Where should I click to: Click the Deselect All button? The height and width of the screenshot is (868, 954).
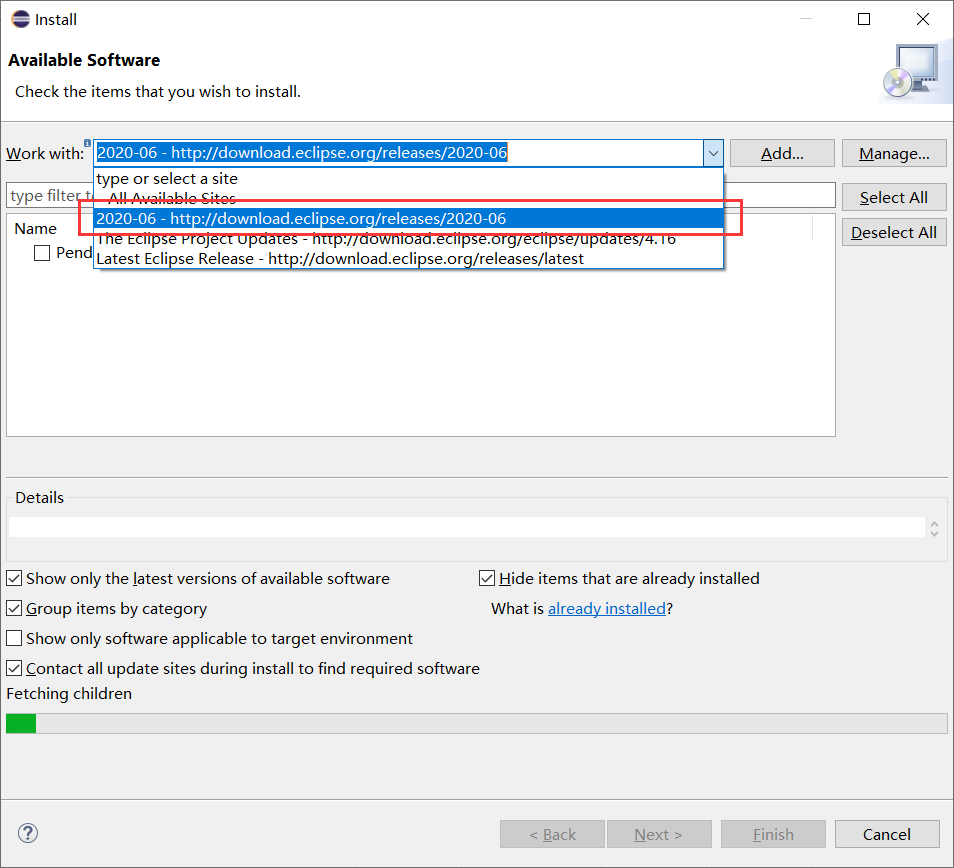(894, 232)
